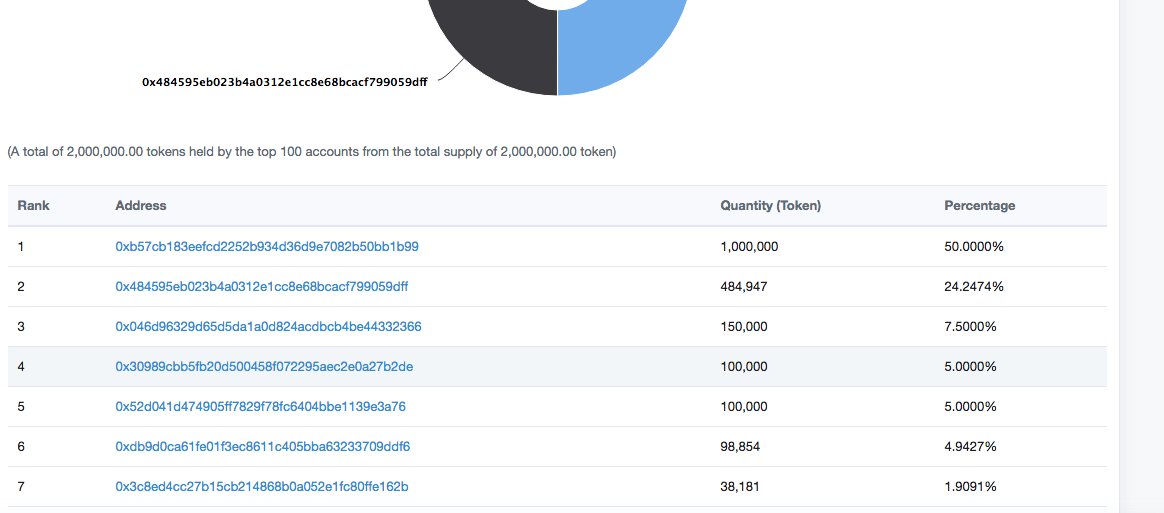Open address 0xb57cb183eefcd2252b934d36d9e7082b50bb1b99
This screenshot has width=1164, height=513.
point(266,246)
